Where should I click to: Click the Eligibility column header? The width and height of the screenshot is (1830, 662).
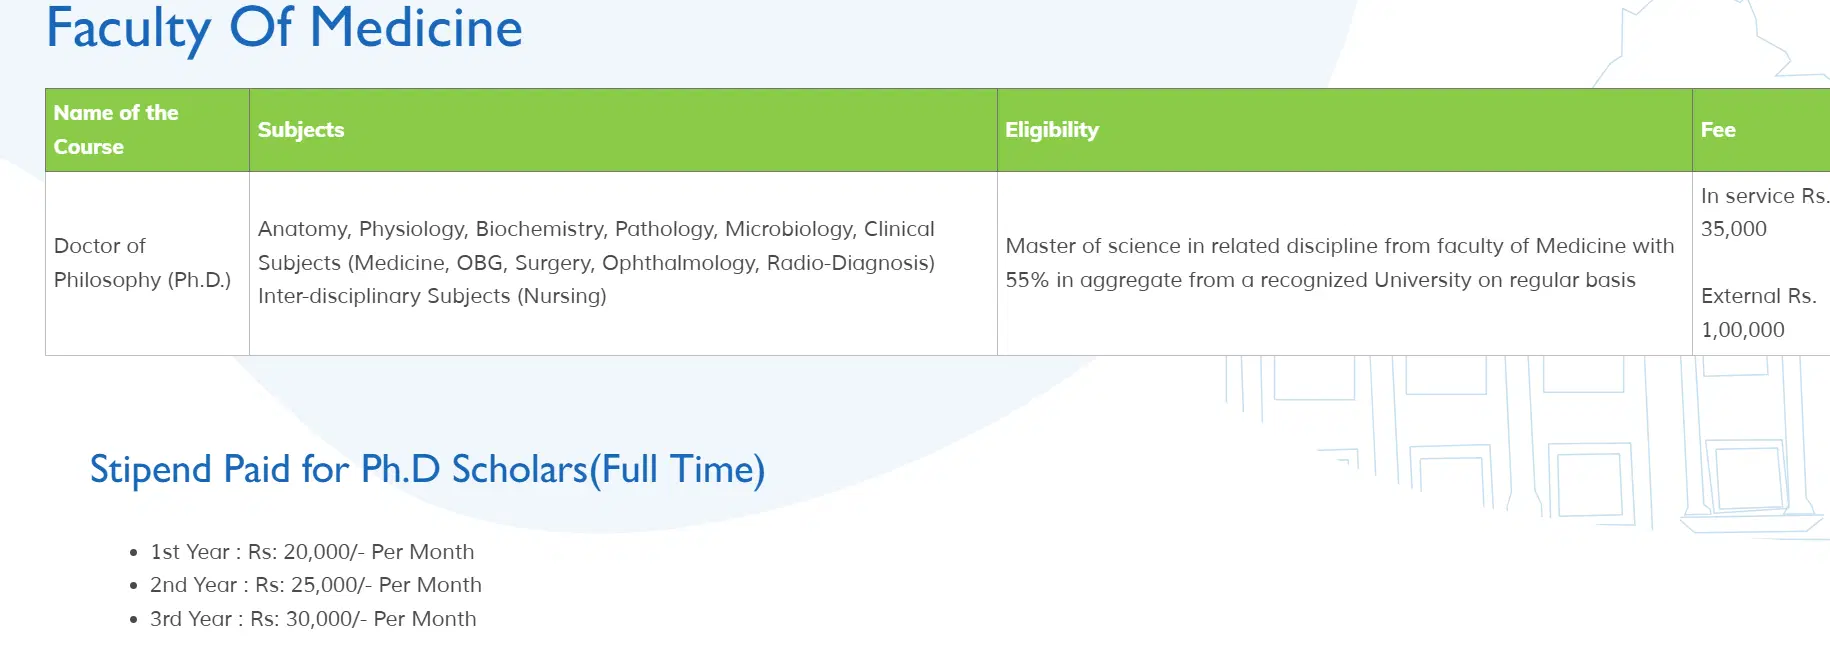click(1052, 130)
